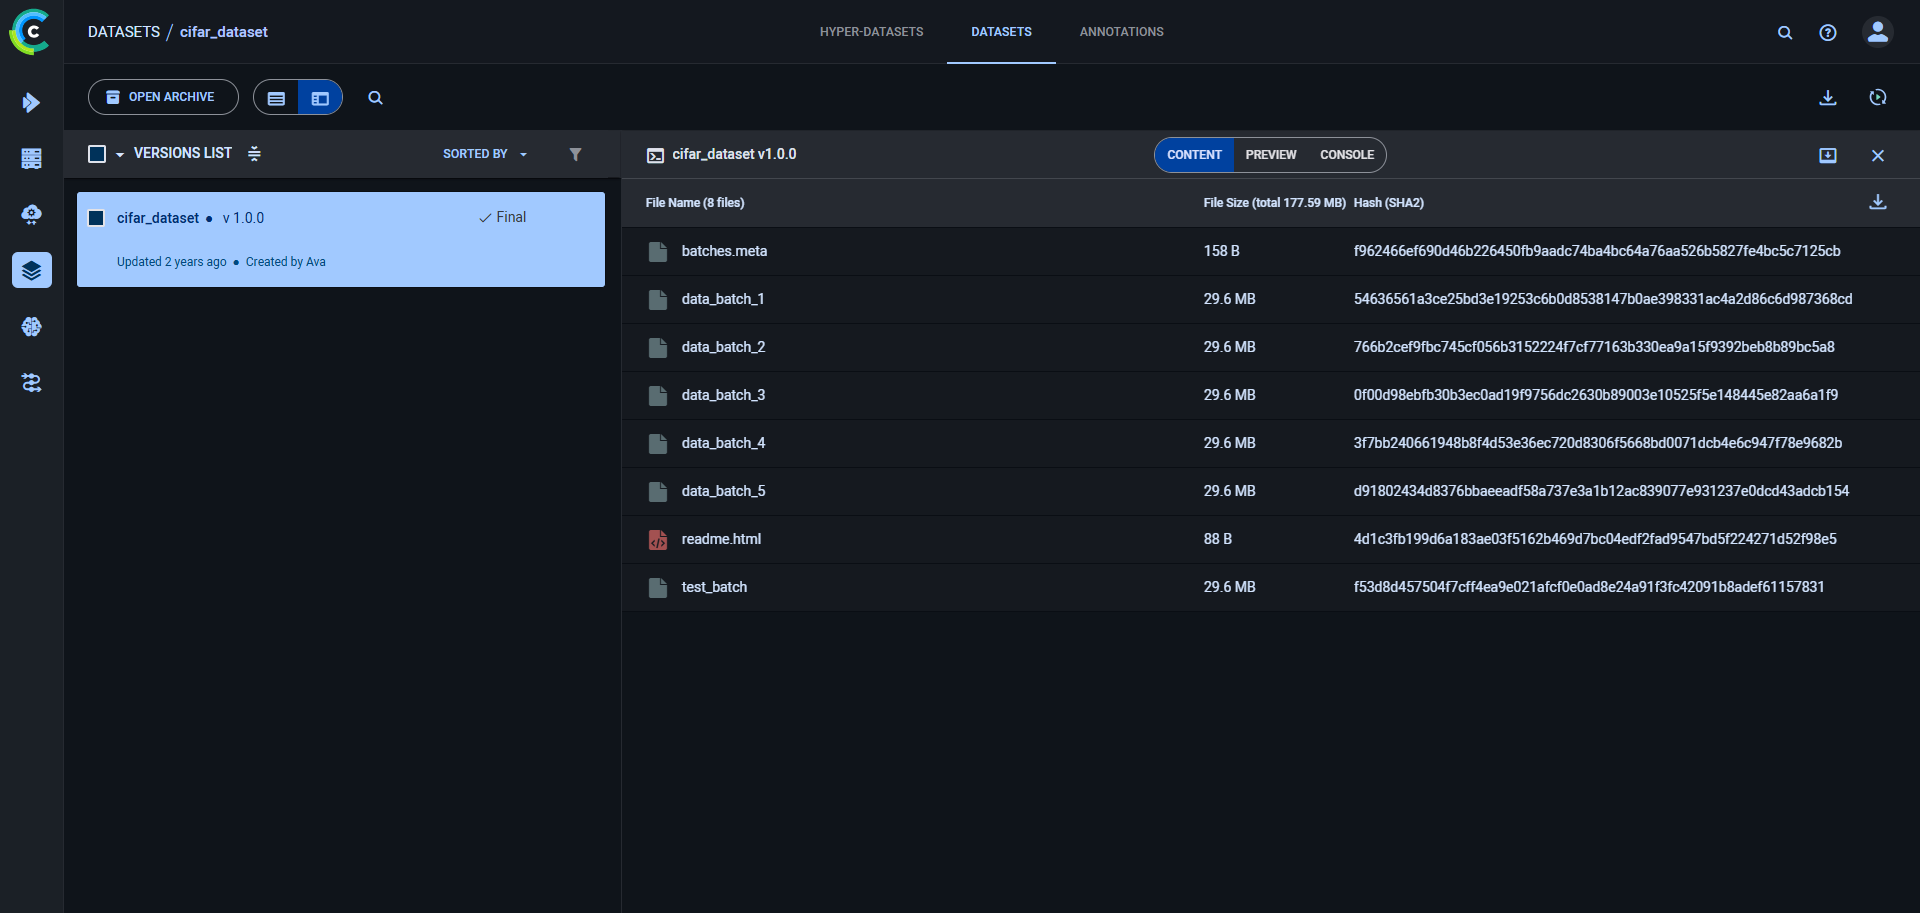
Task: Click the DATASETS breadcrumb link
Action: (x=124, y=32)
